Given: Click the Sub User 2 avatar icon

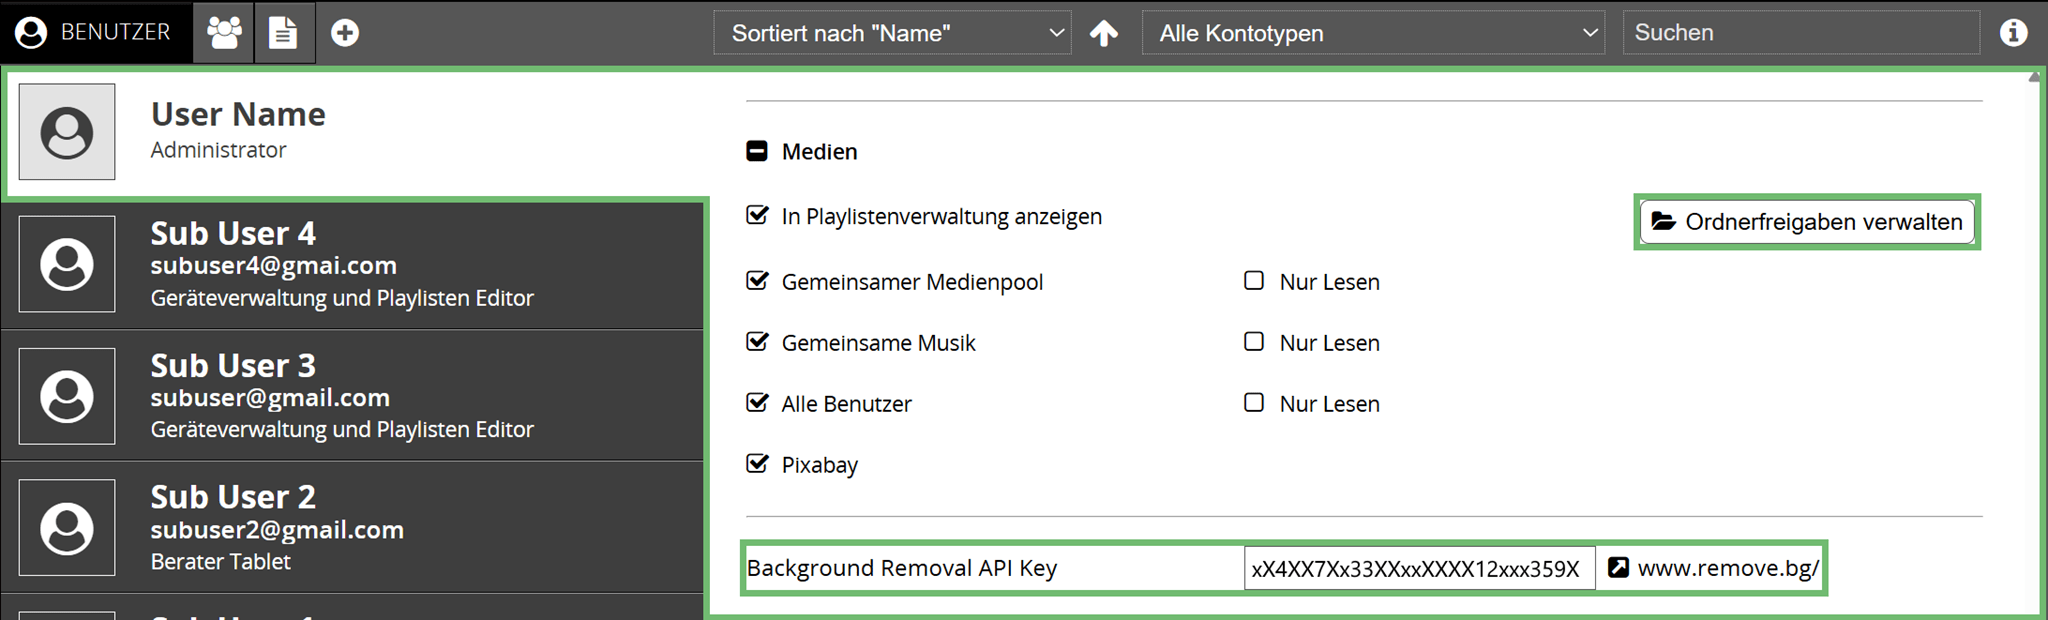Looking at the screenshot, I should tap(67, 528).
